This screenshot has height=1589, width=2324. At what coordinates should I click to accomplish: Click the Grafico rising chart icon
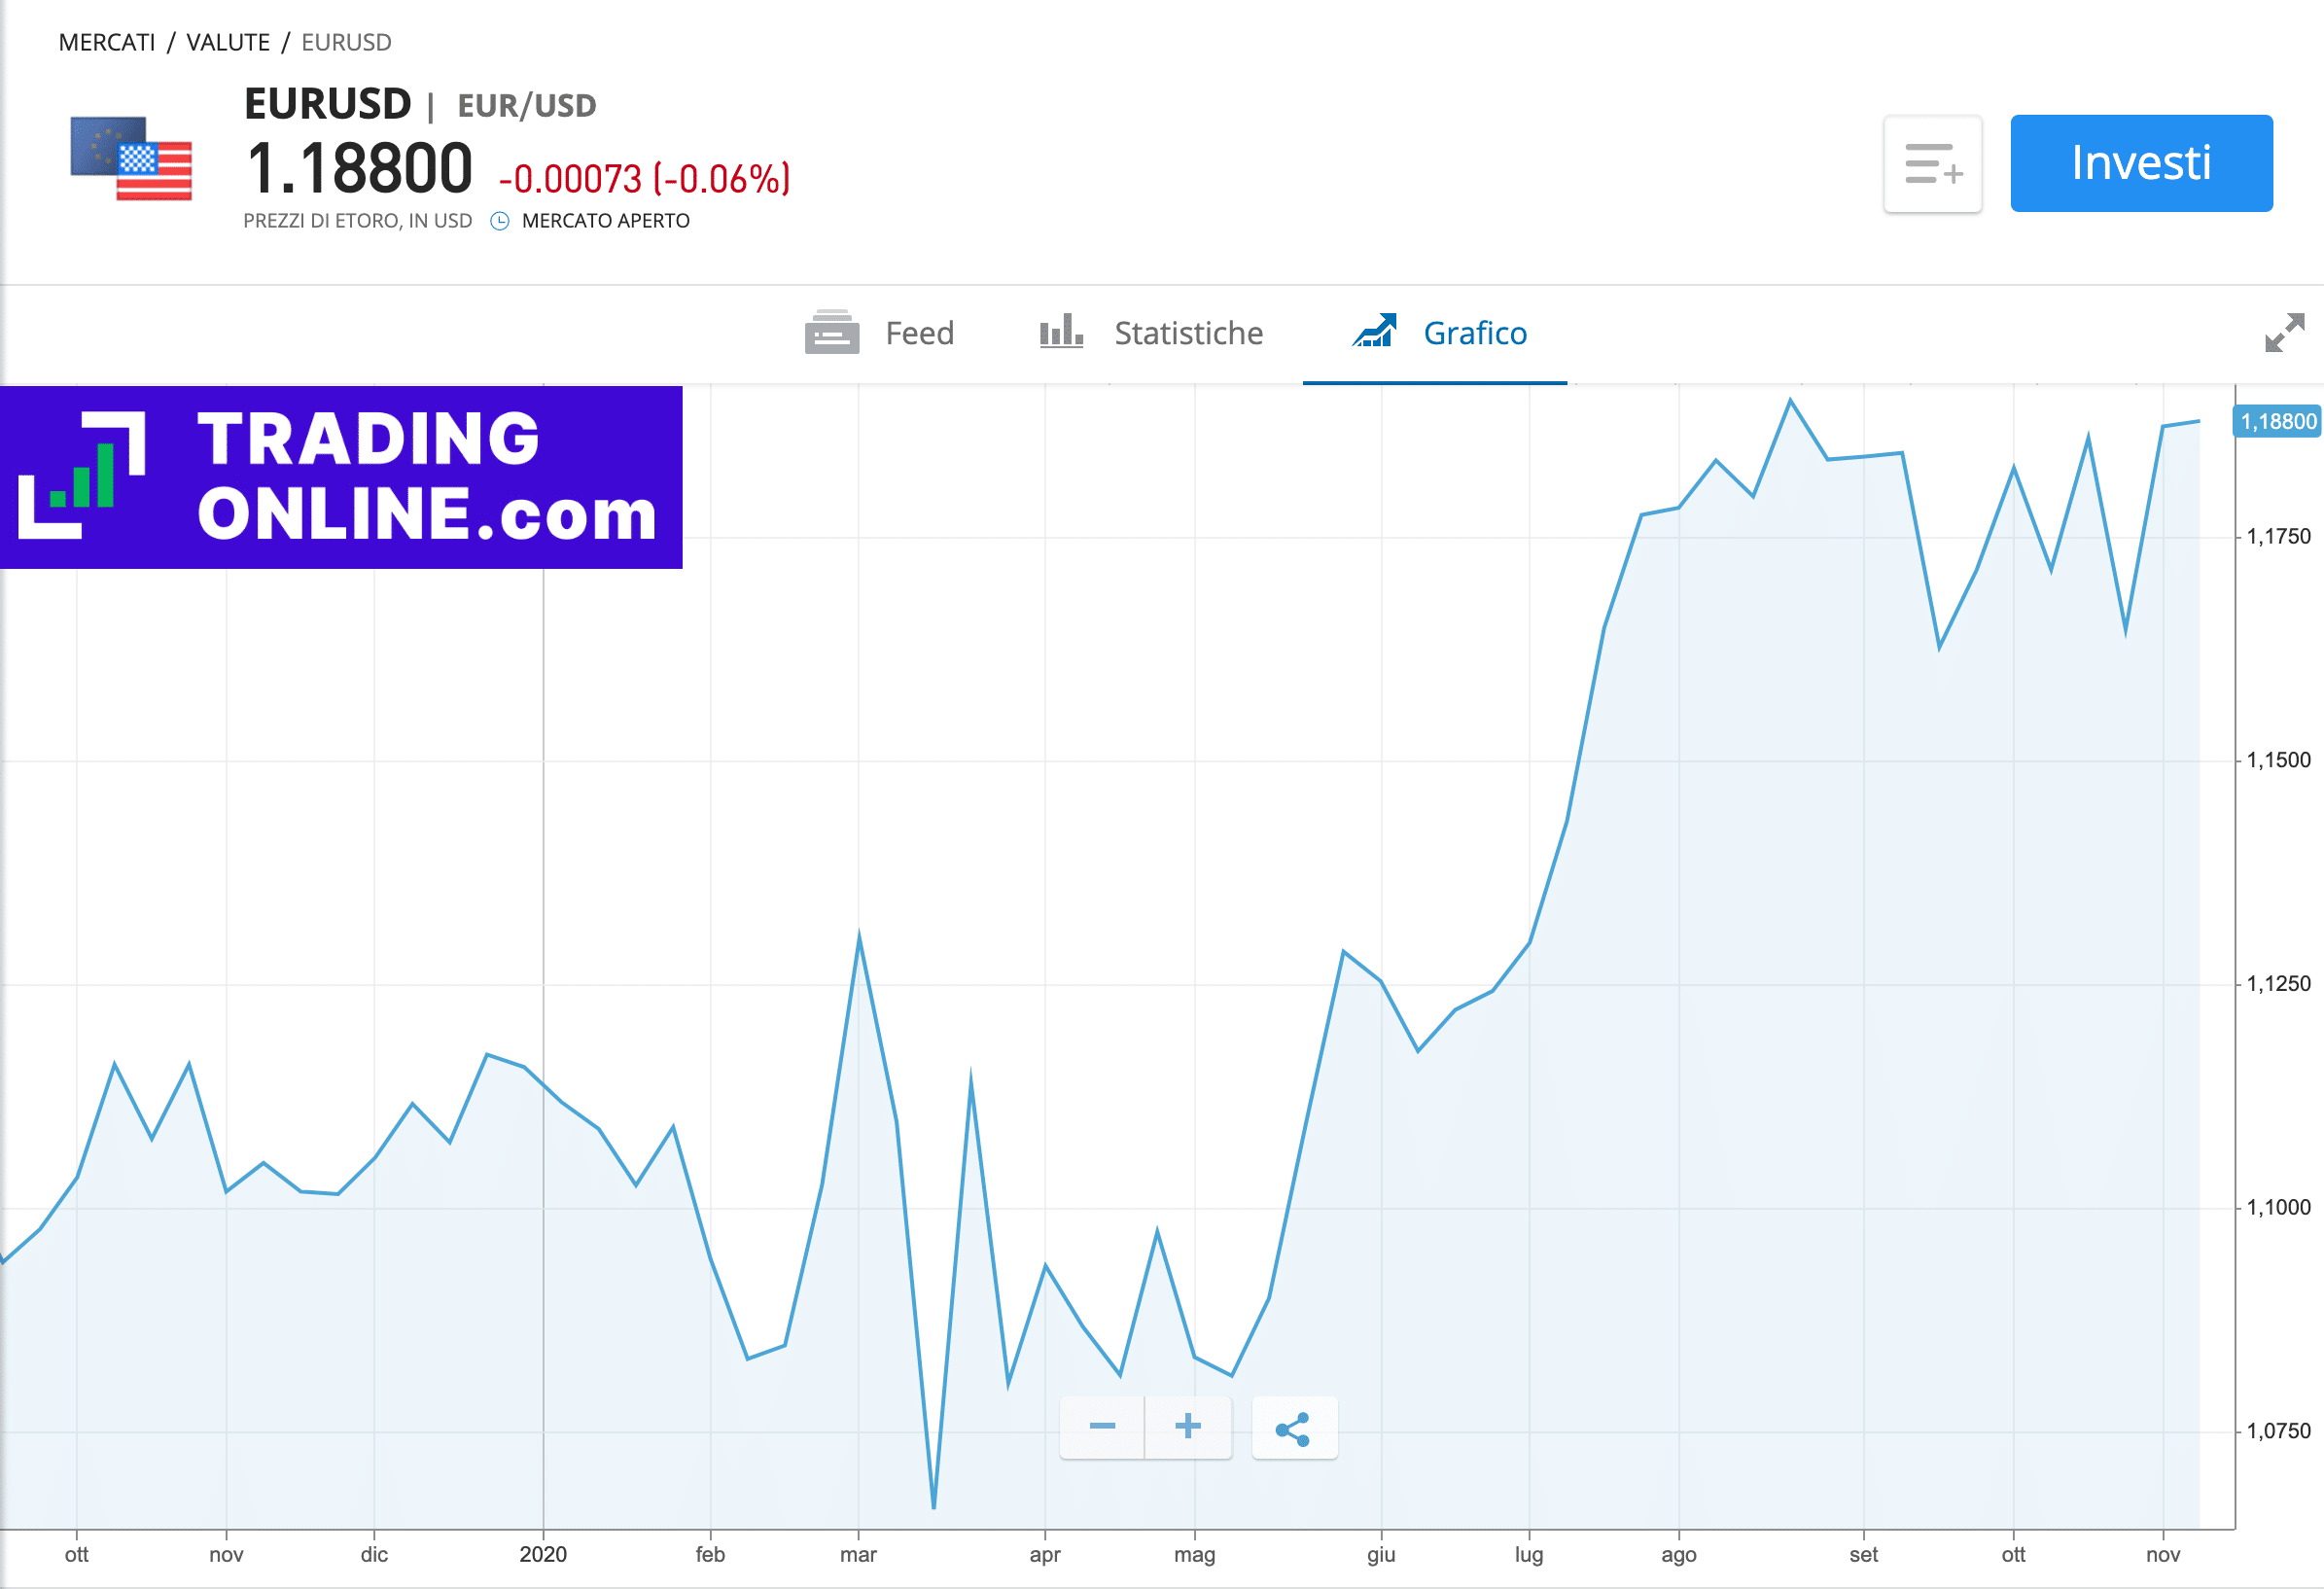[x=1374, y=330]
